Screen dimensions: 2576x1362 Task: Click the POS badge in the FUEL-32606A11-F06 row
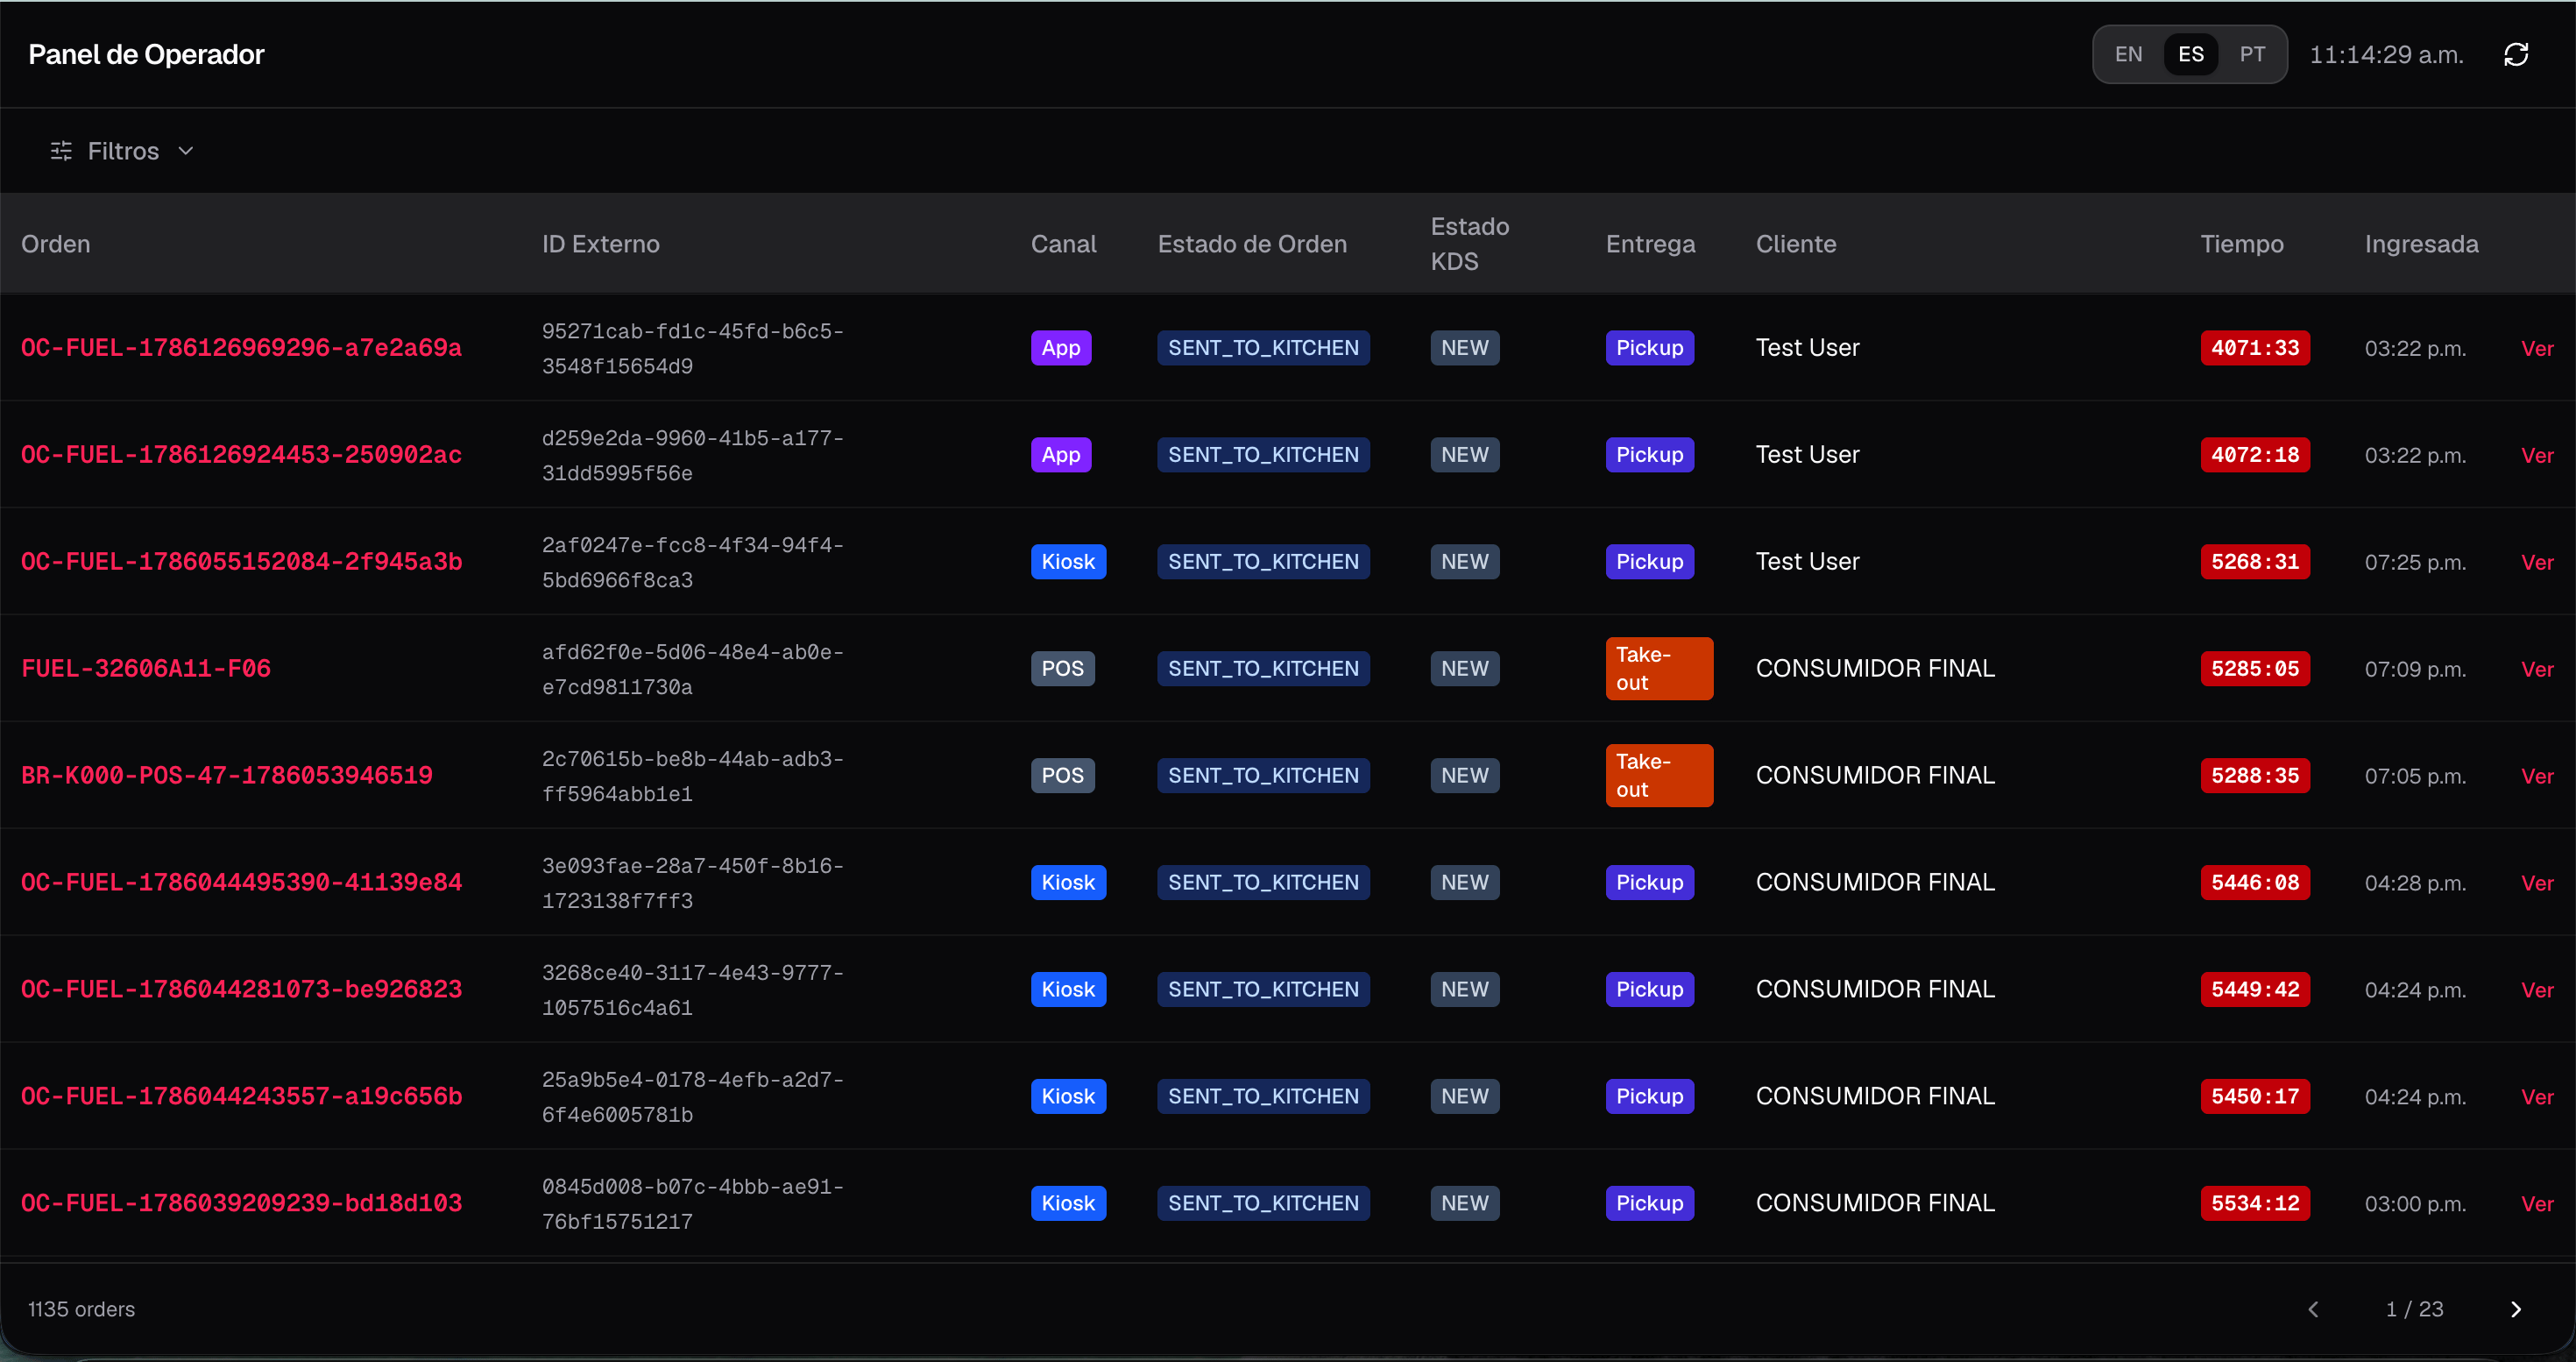(x=1063, y=669)
